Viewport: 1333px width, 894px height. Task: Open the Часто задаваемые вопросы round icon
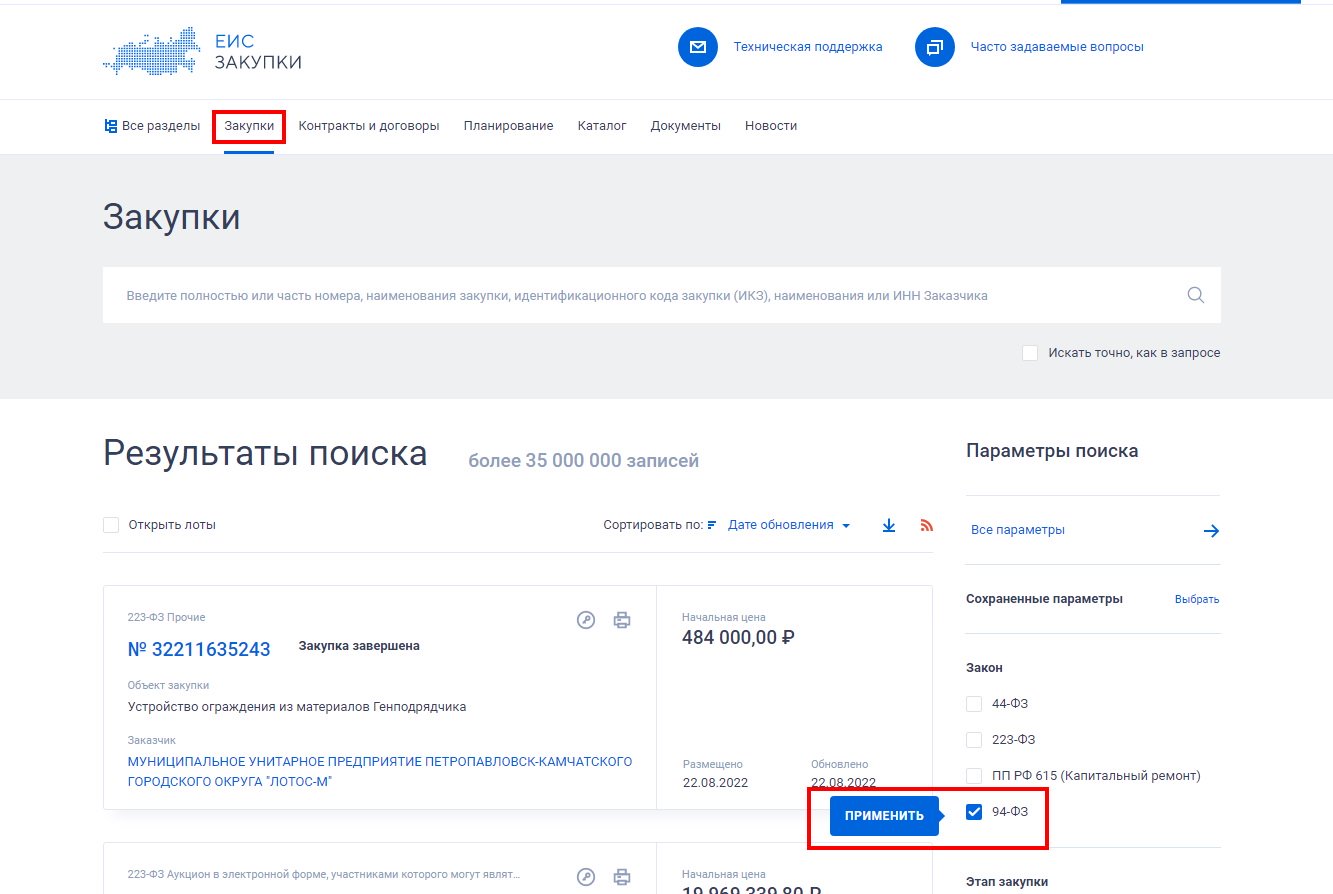(x=935, y=47)
